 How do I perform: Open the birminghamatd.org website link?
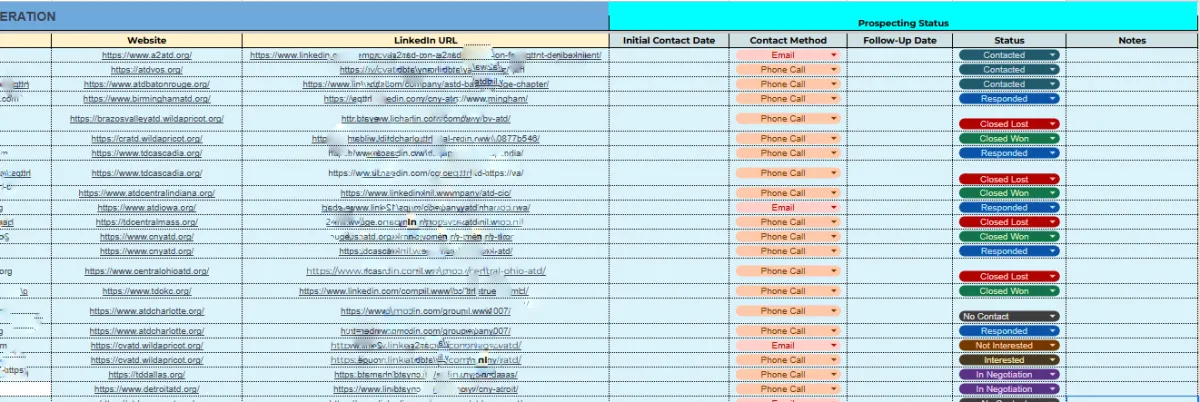146,99
